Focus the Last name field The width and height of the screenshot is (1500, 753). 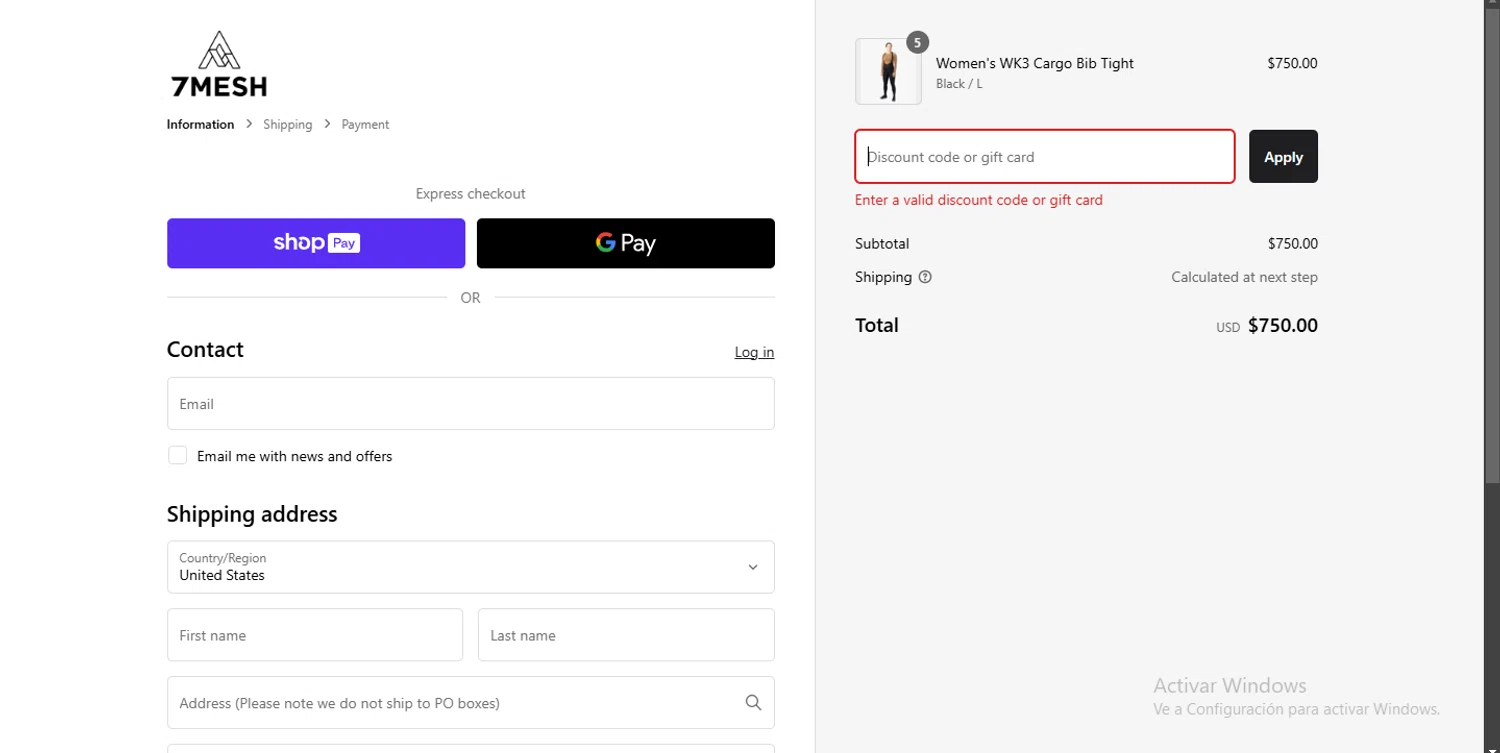(626, 635)
